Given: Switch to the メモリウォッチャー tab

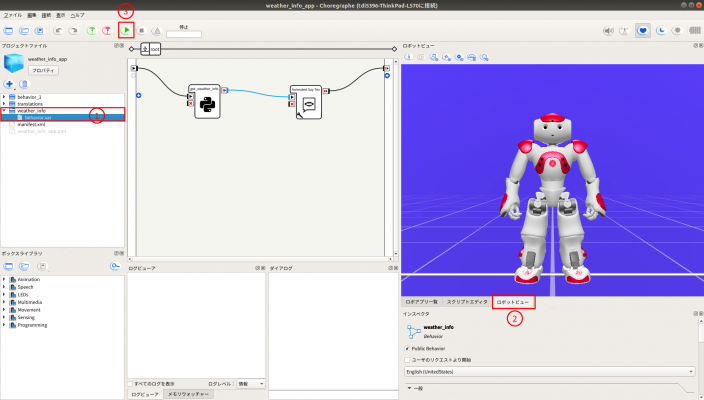Looking at the screenshot, I should point(187,395).
